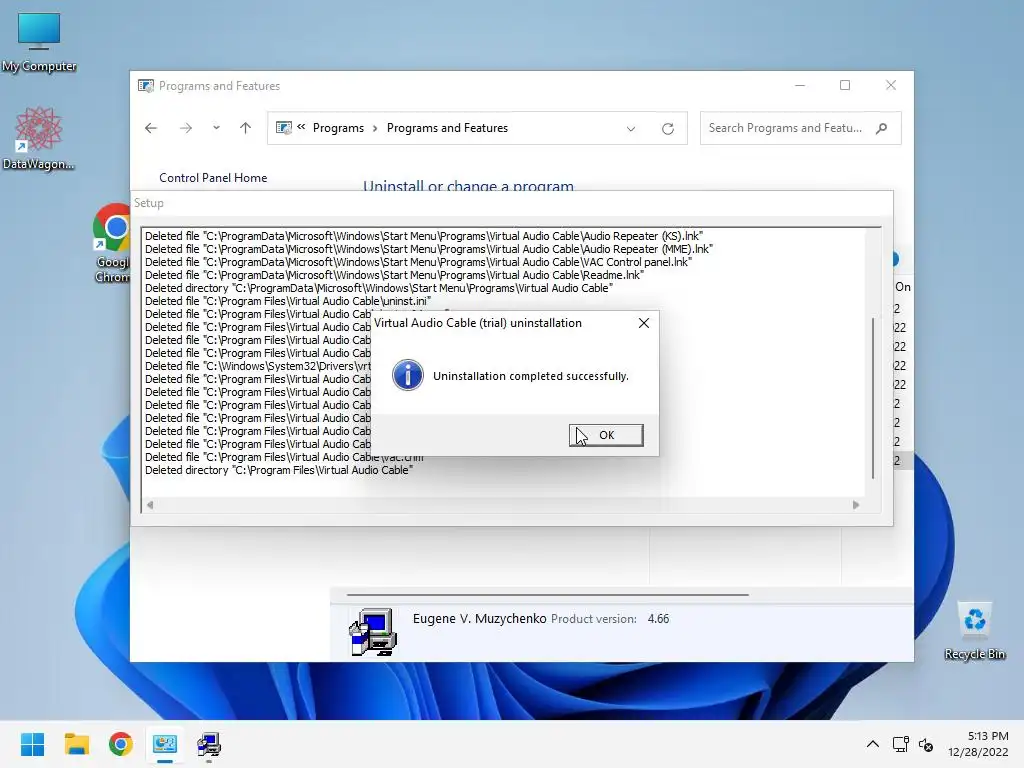Close the Programs and Features window
Image resolution: width=1024 pixels, height=768 pixels.
coord(891,86)
